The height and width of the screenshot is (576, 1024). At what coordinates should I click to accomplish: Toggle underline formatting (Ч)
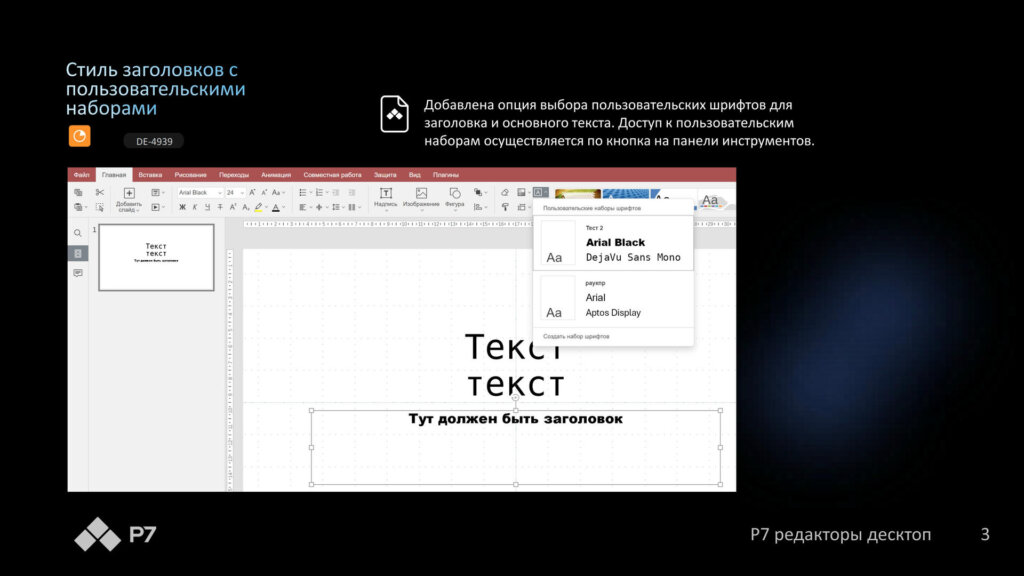(x=208, y=207)
